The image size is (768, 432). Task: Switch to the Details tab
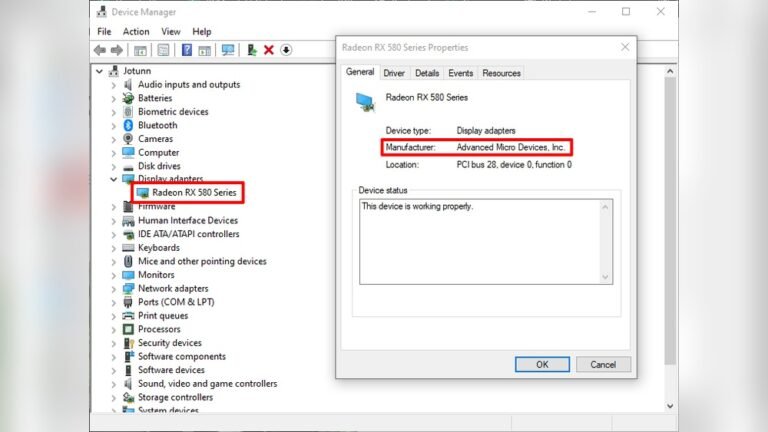click(x=427, y=73)
